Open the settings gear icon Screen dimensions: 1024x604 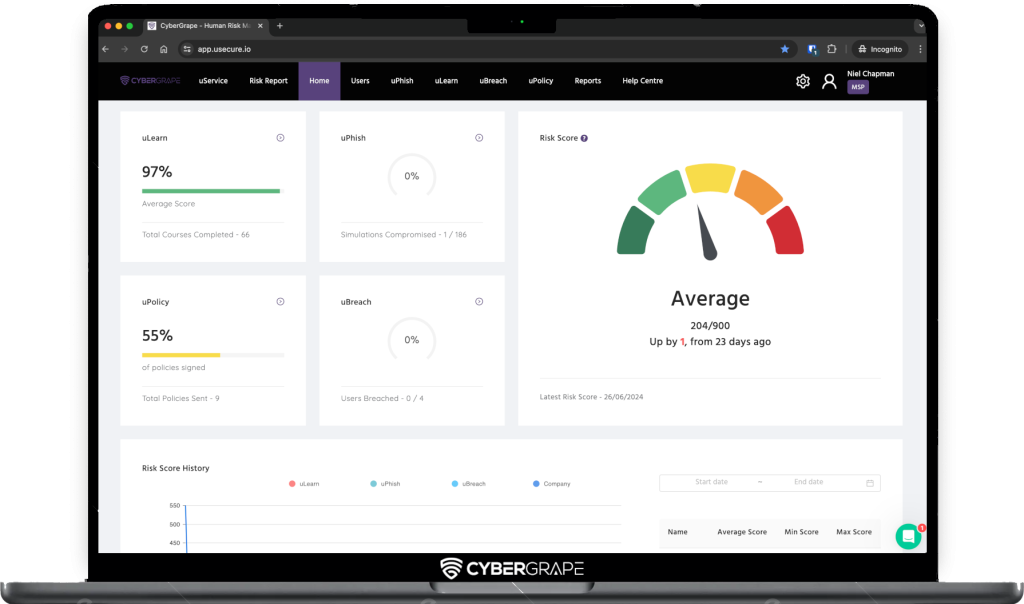(x=802, y=82)
